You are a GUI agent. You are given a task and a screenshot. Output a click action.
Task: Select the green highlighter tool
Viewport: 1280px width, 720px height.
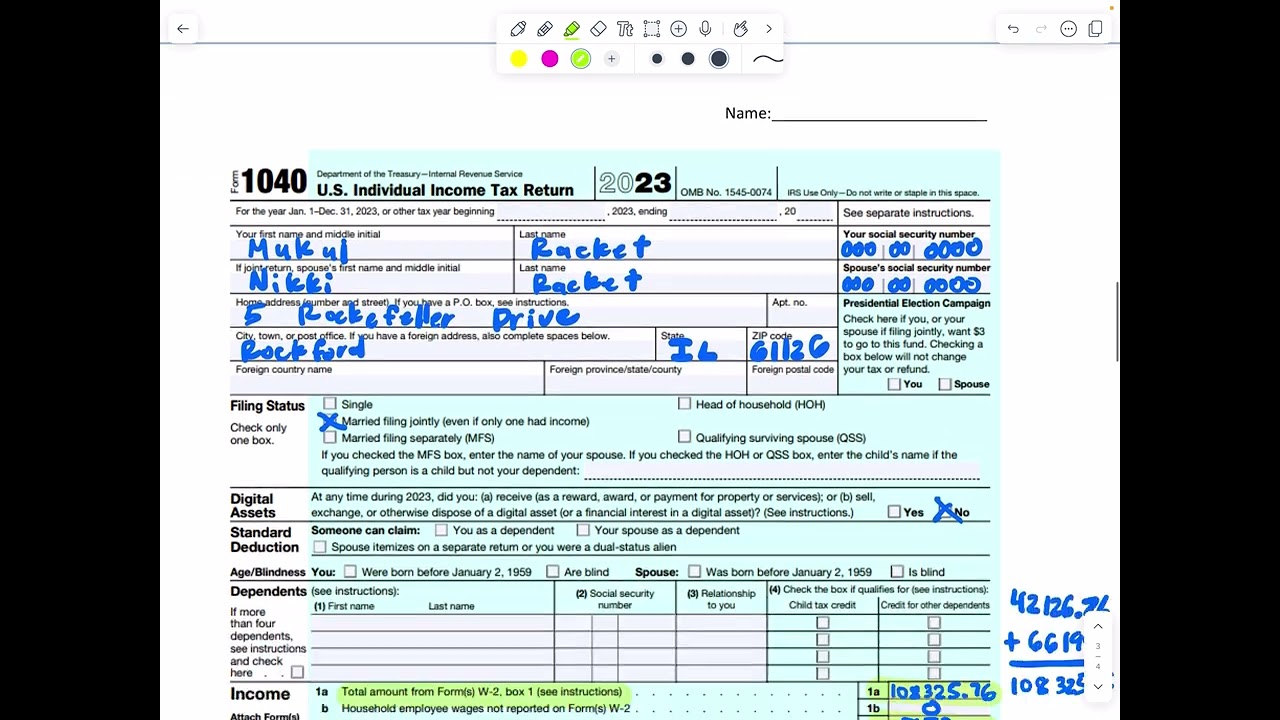pyautogui.click(x=572, y=29)
